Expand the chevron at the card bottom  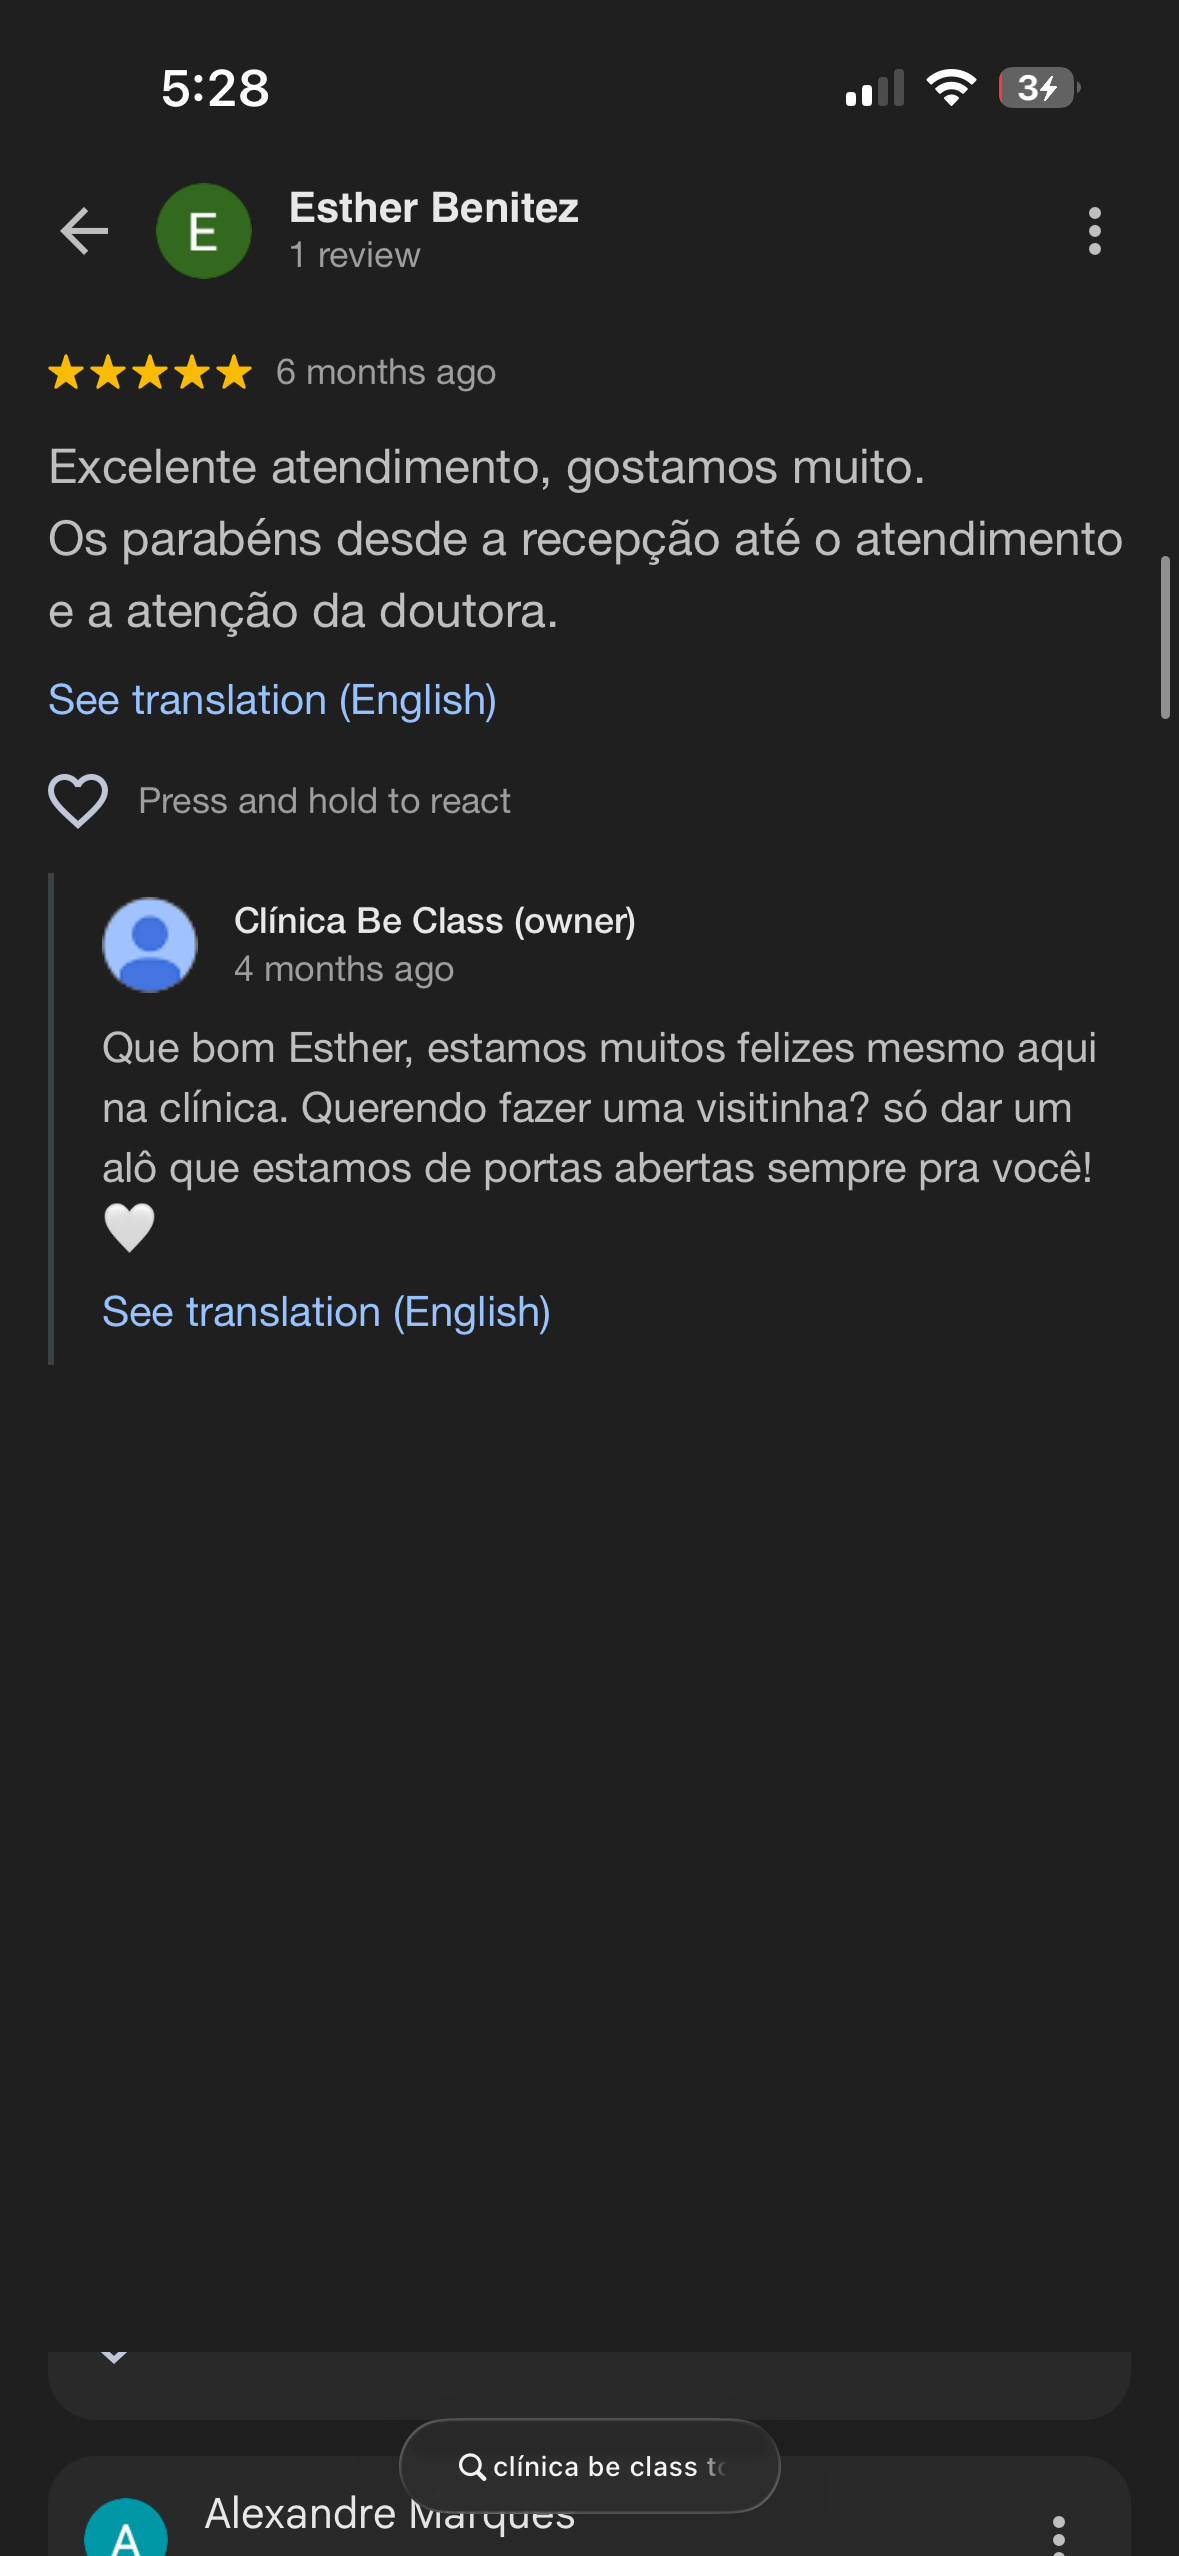(x=115, y=2357)
